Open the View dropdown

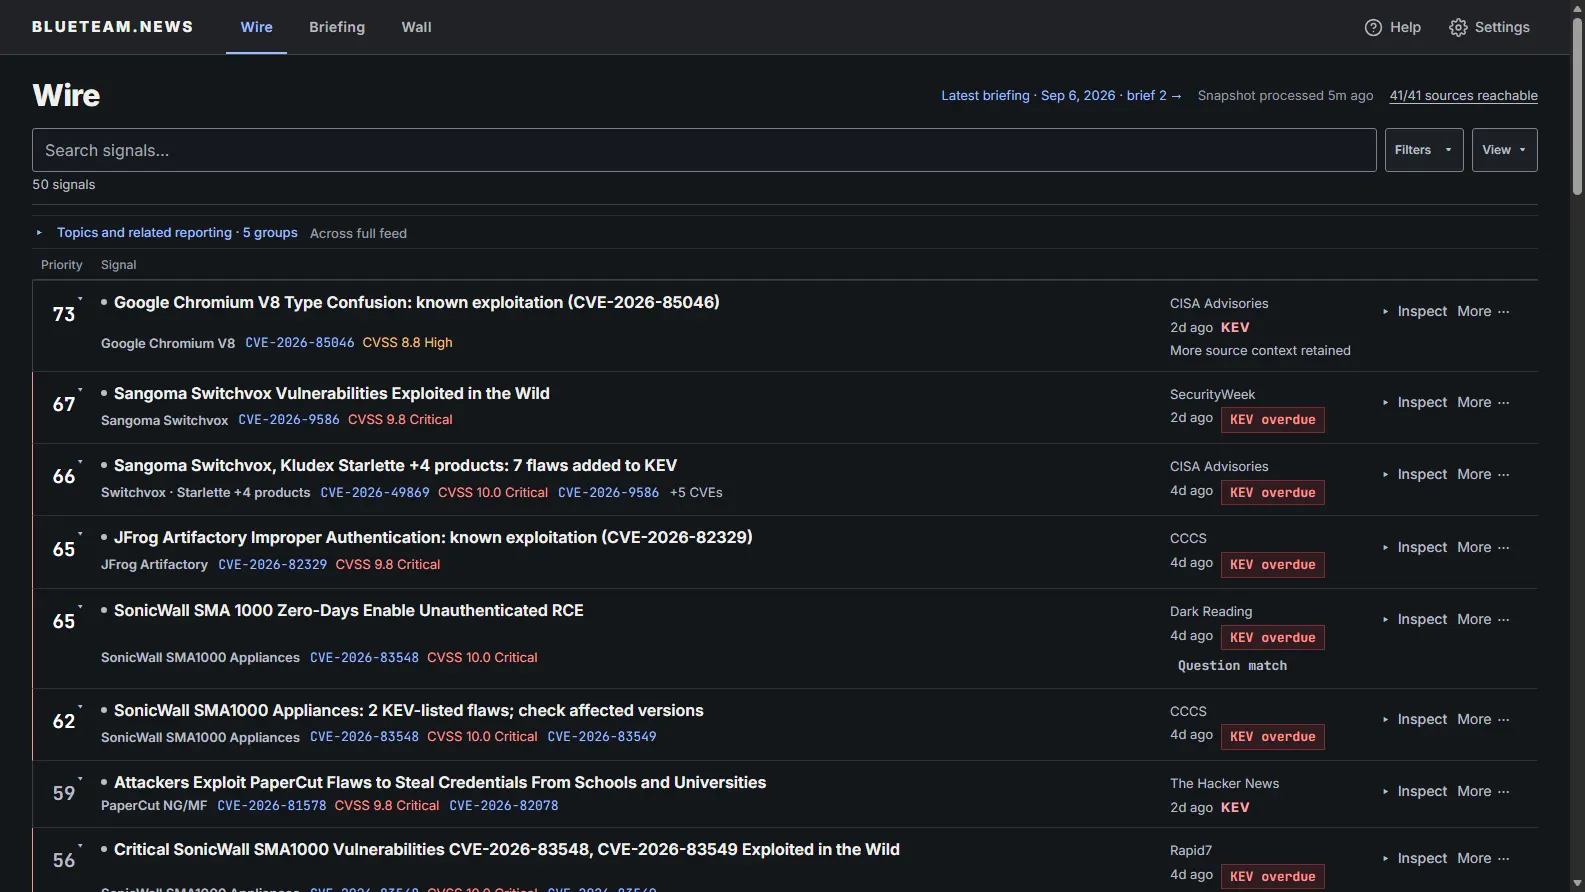pyautogui.click(x=1504, y=150)
